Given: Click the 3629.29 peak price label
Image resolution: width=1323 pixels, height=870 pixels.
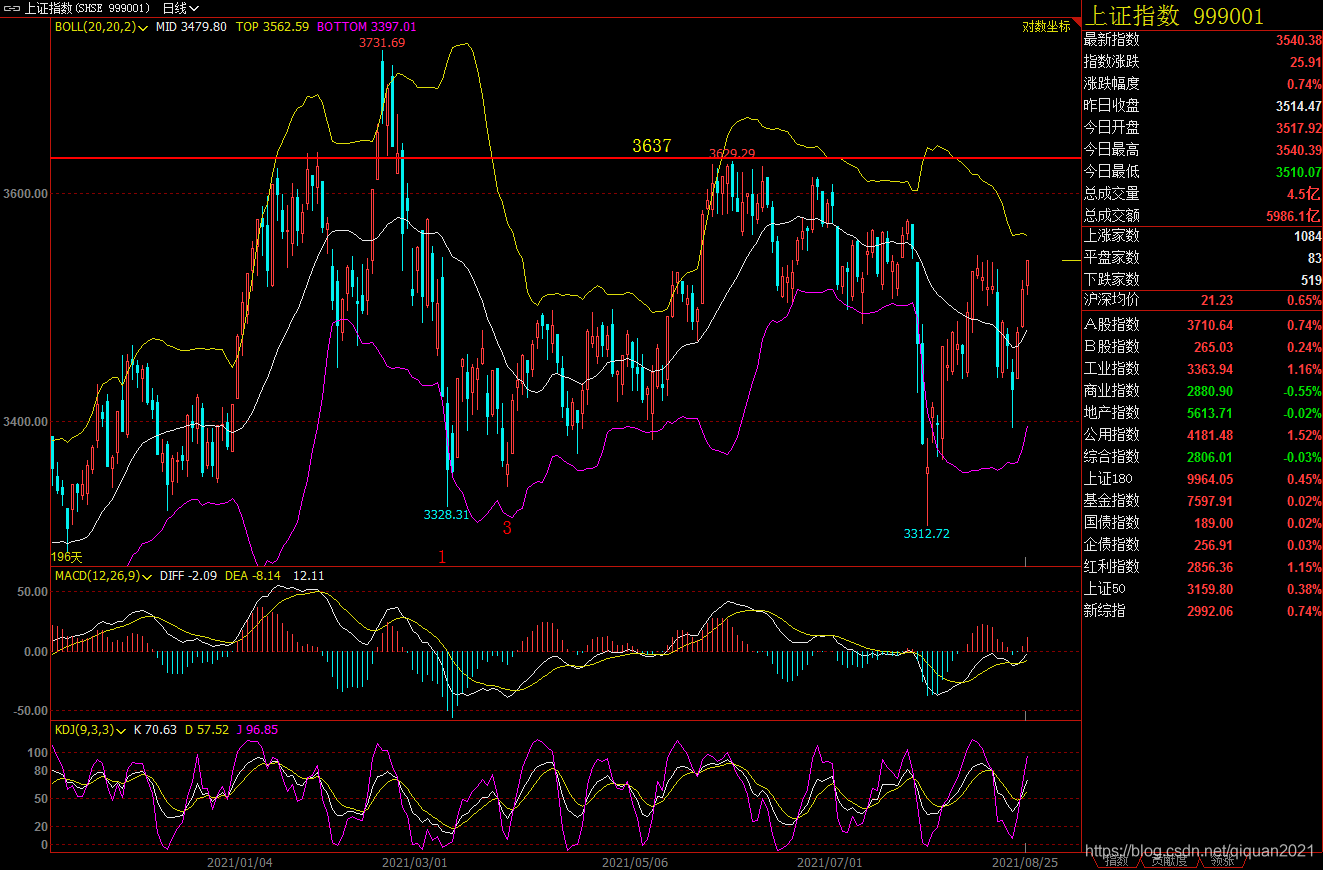Looking at the screenshot, I should pos(732,154).
